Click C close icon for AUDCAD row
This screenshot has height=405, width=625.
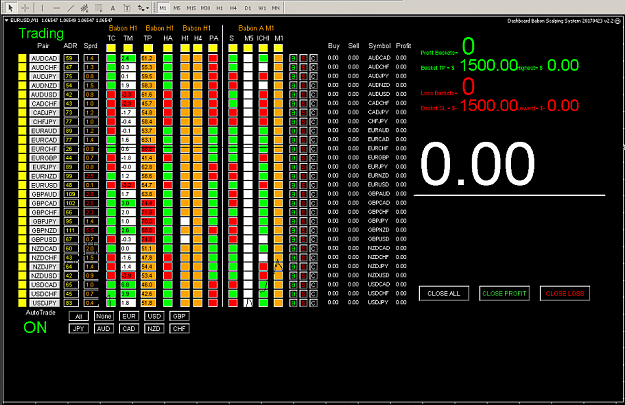coord(314,58)
